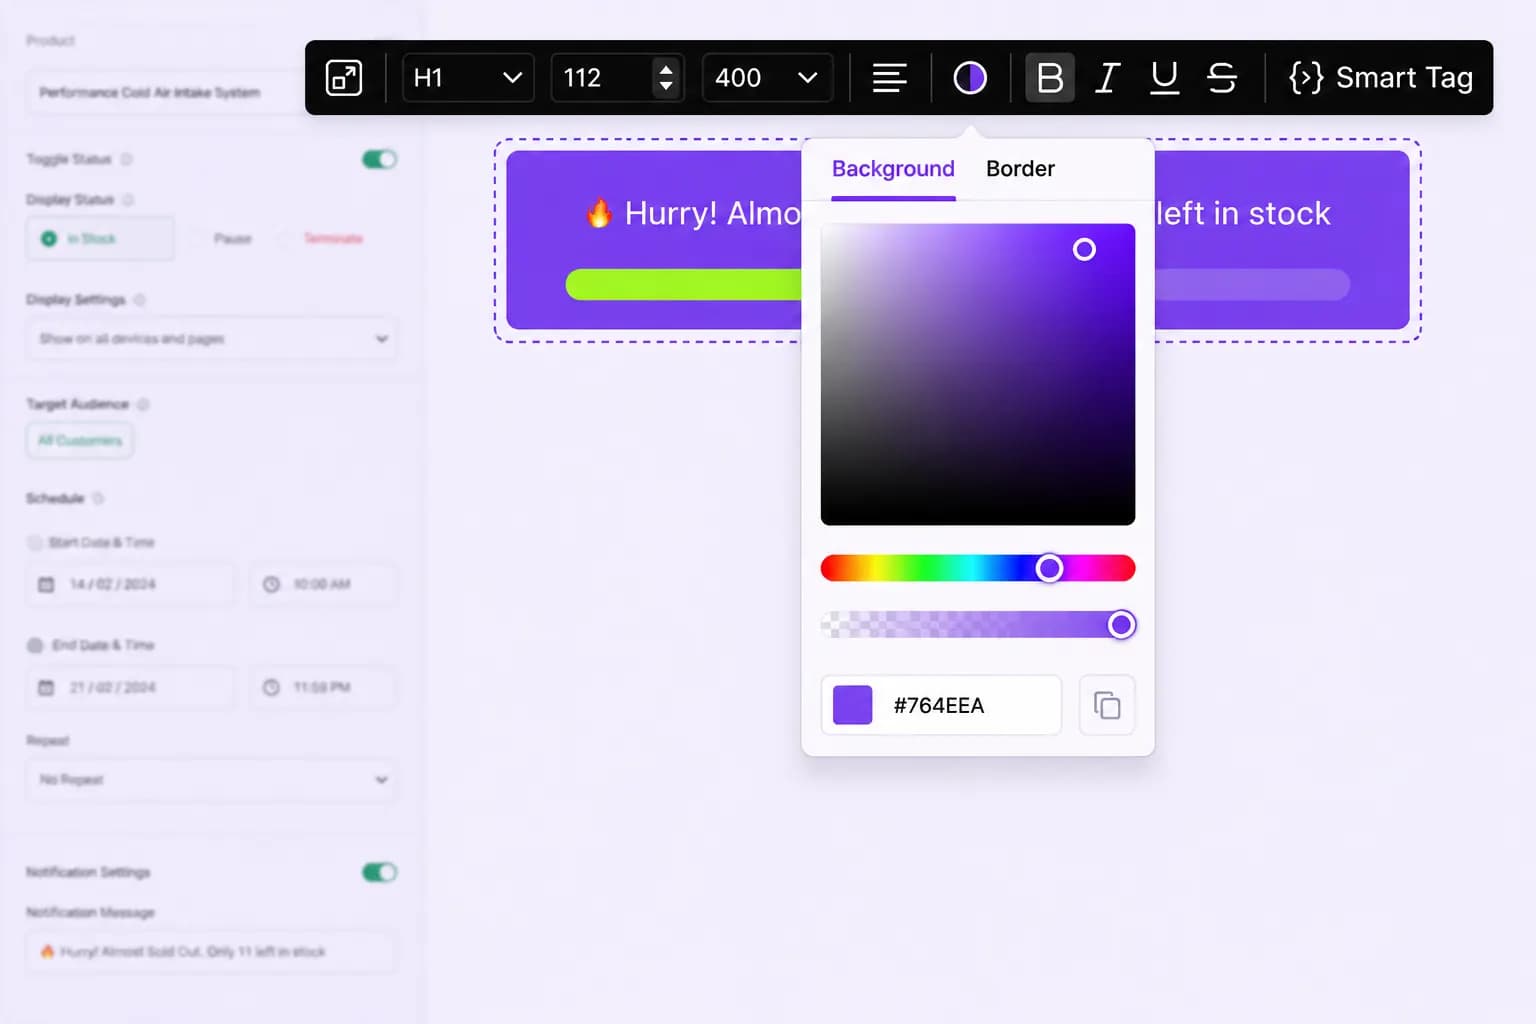Switch to the Border tab
1536x1024 pixels.
point(1020,169)
